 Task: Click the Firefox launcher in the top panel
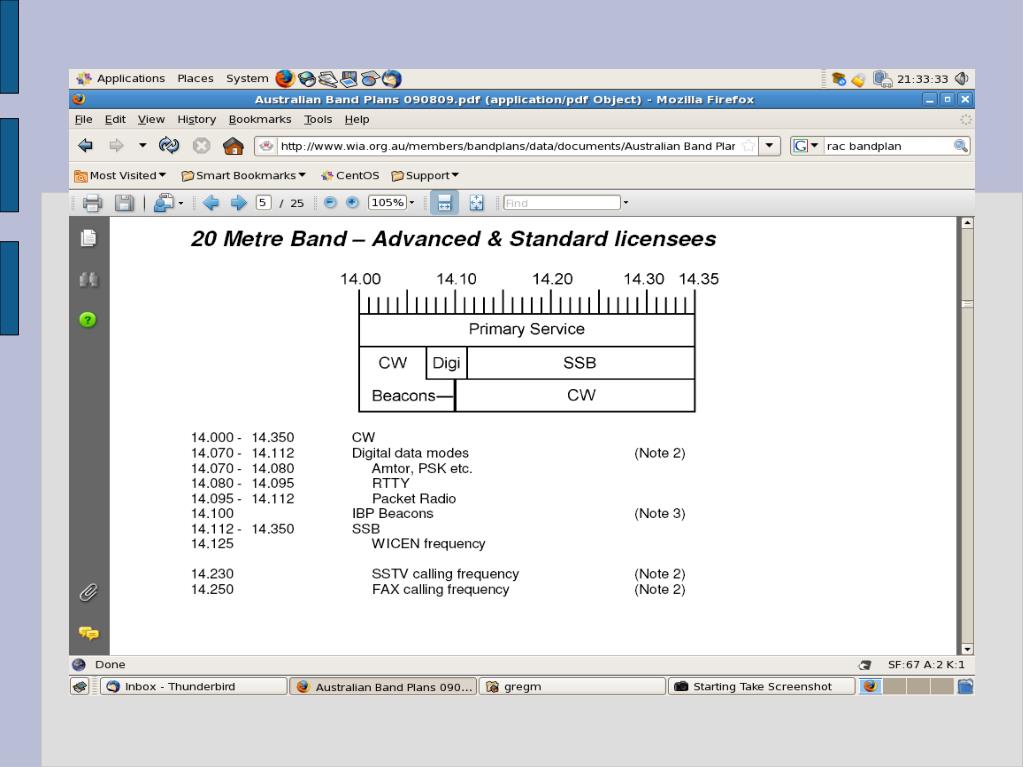tap(284, 78)
